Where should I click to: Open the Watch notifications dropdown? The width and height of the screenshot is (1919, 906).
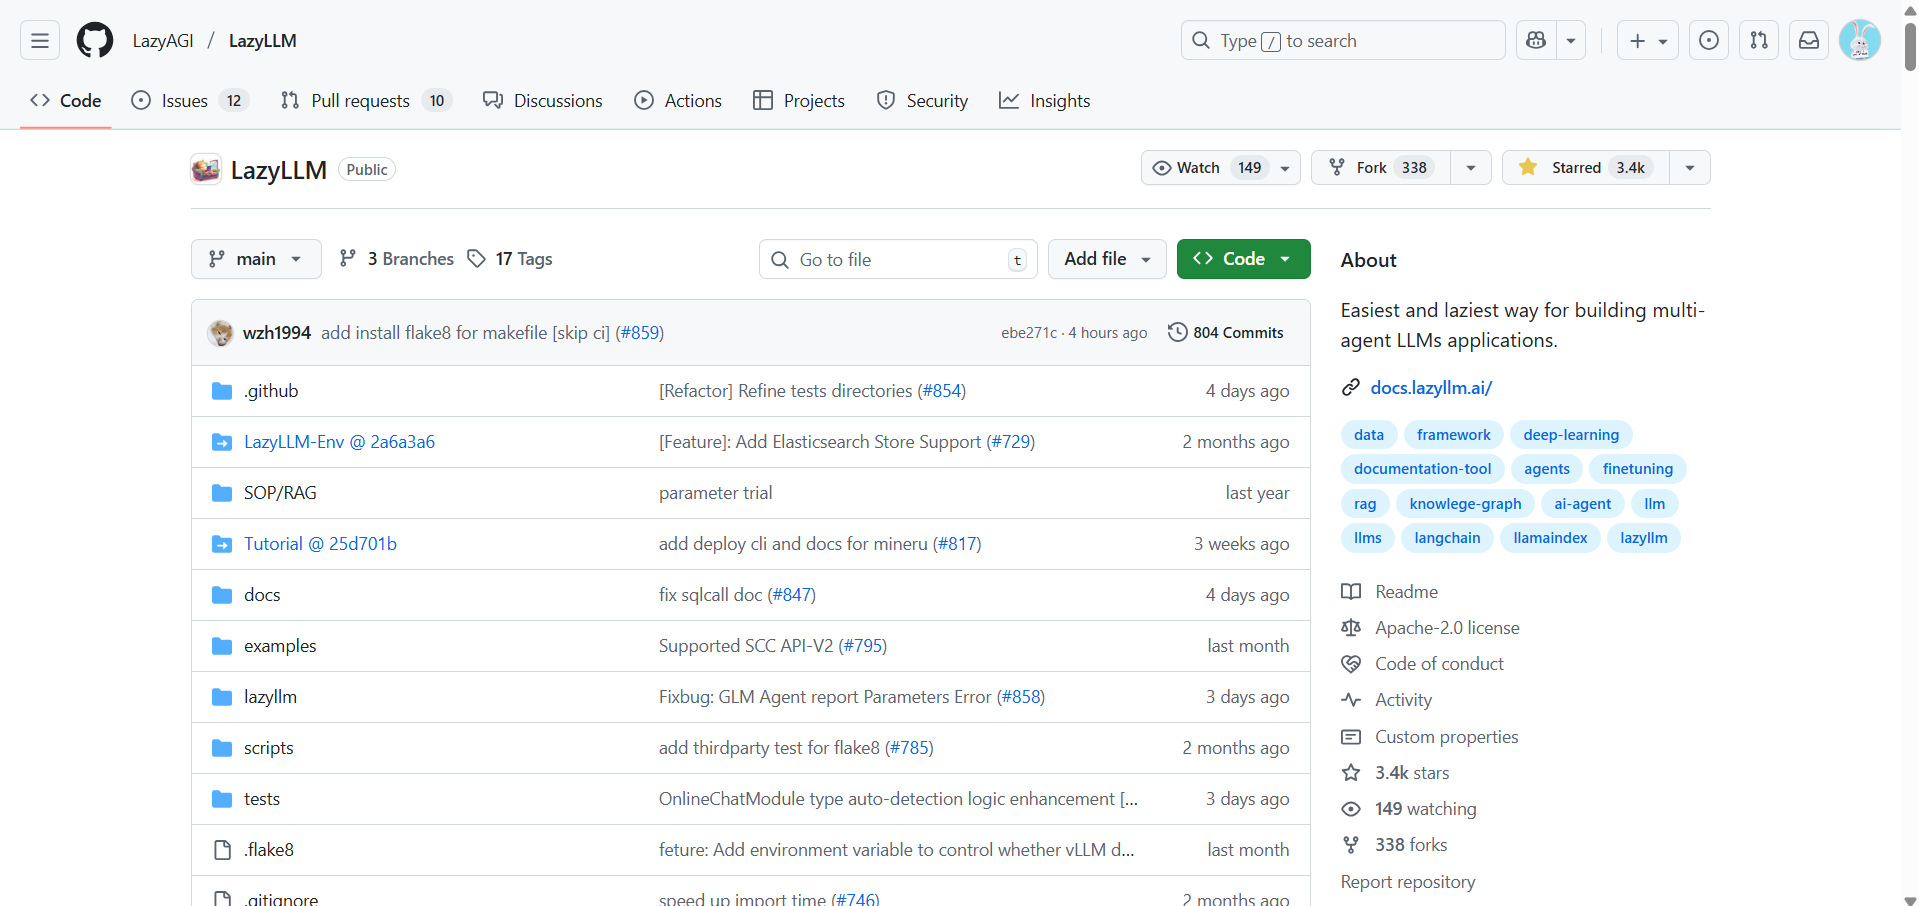[x=1220, y=168]
